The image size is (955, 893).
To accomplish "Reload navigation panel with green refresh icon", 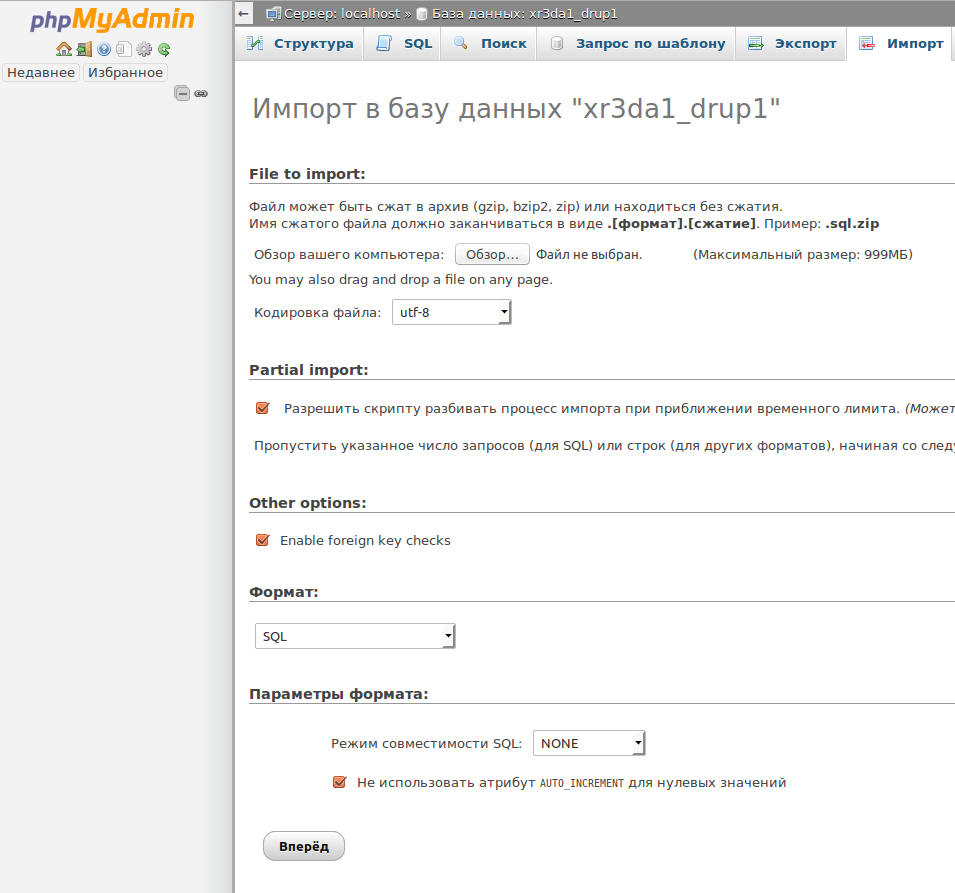I will [x=164, y=49].
